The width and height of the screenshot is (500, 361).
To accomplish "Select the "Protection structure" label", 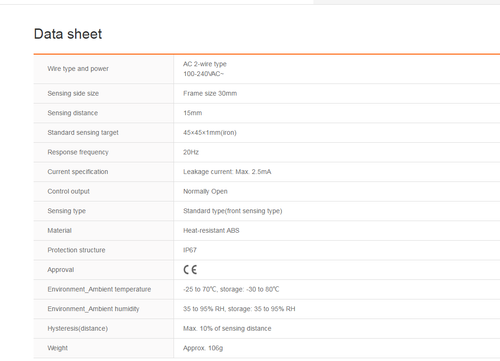I will (x=76, y=250).
